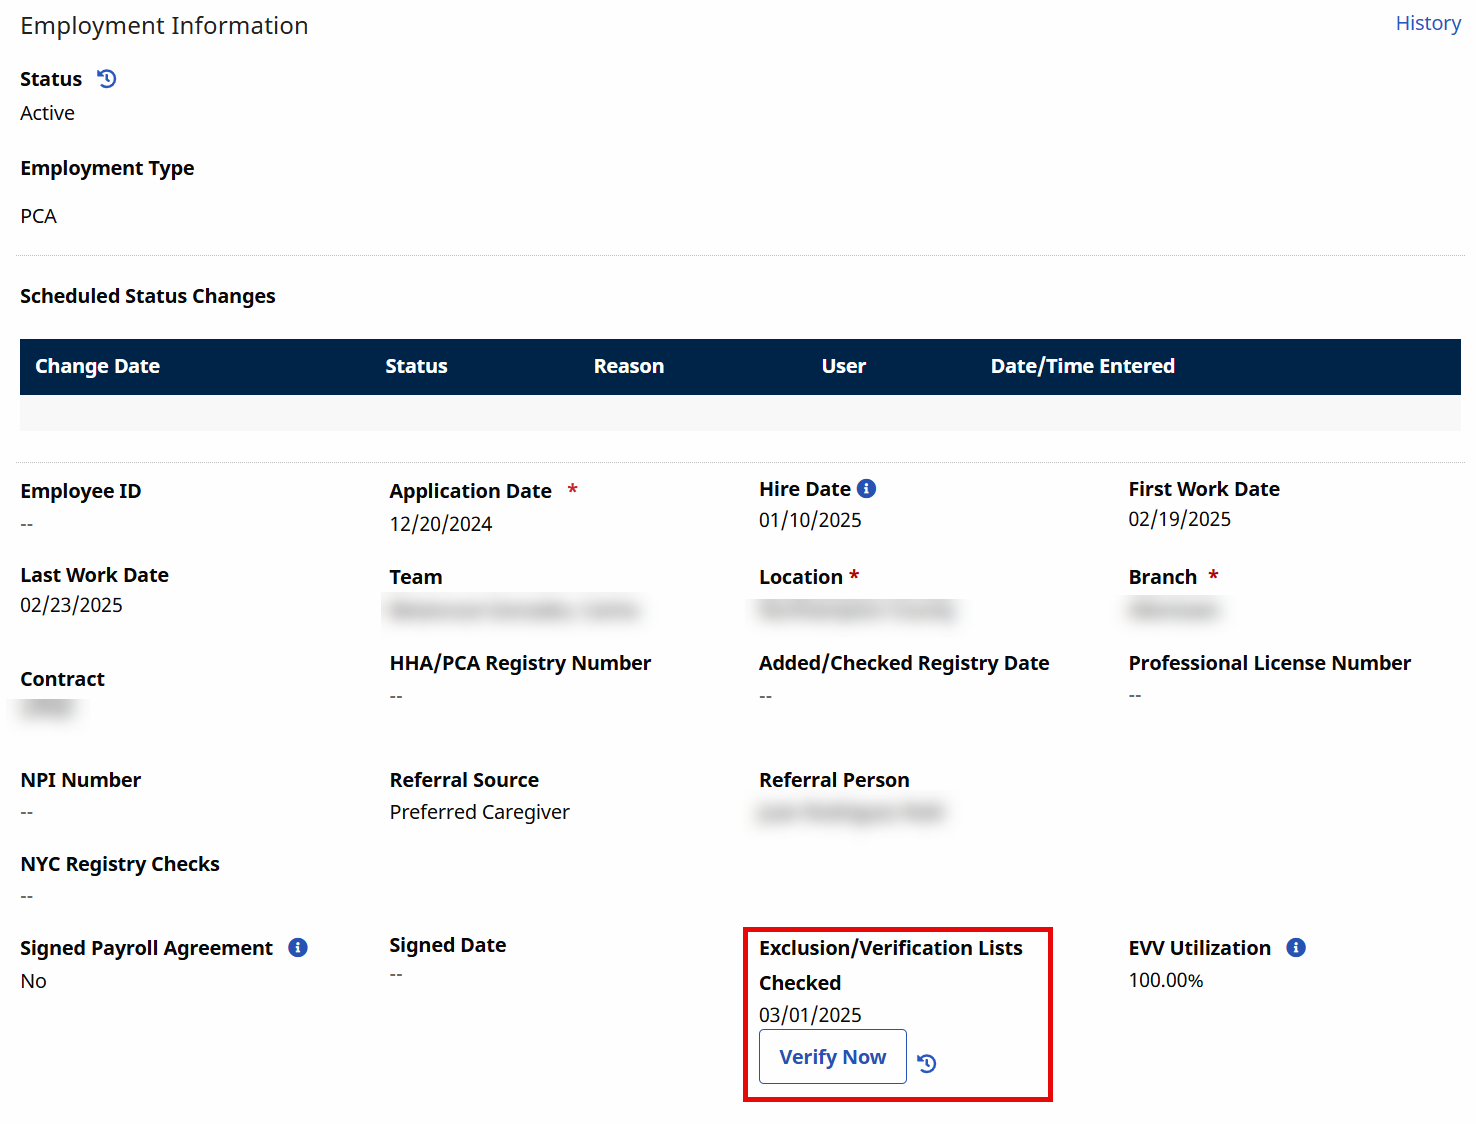
Task: Click the Preferred Caregiver referral source value
Action: pos(479,812)
